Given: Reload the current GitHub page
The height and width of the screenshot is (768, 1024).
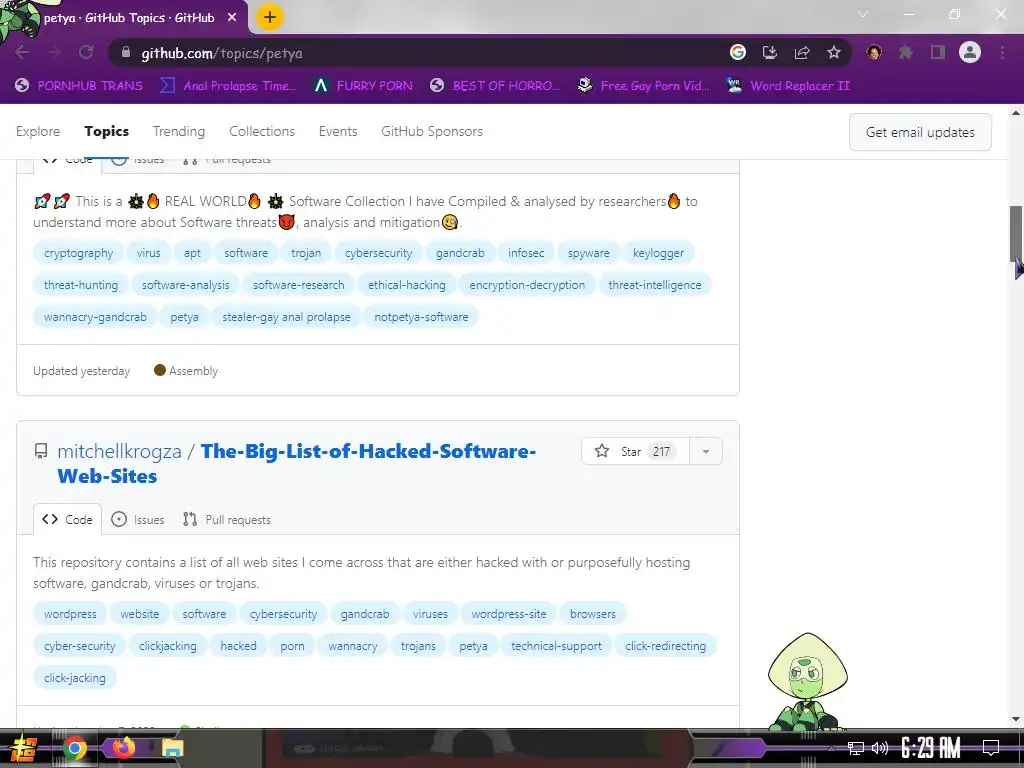Looking at the screenshot, I should click(x=86, y=53).
